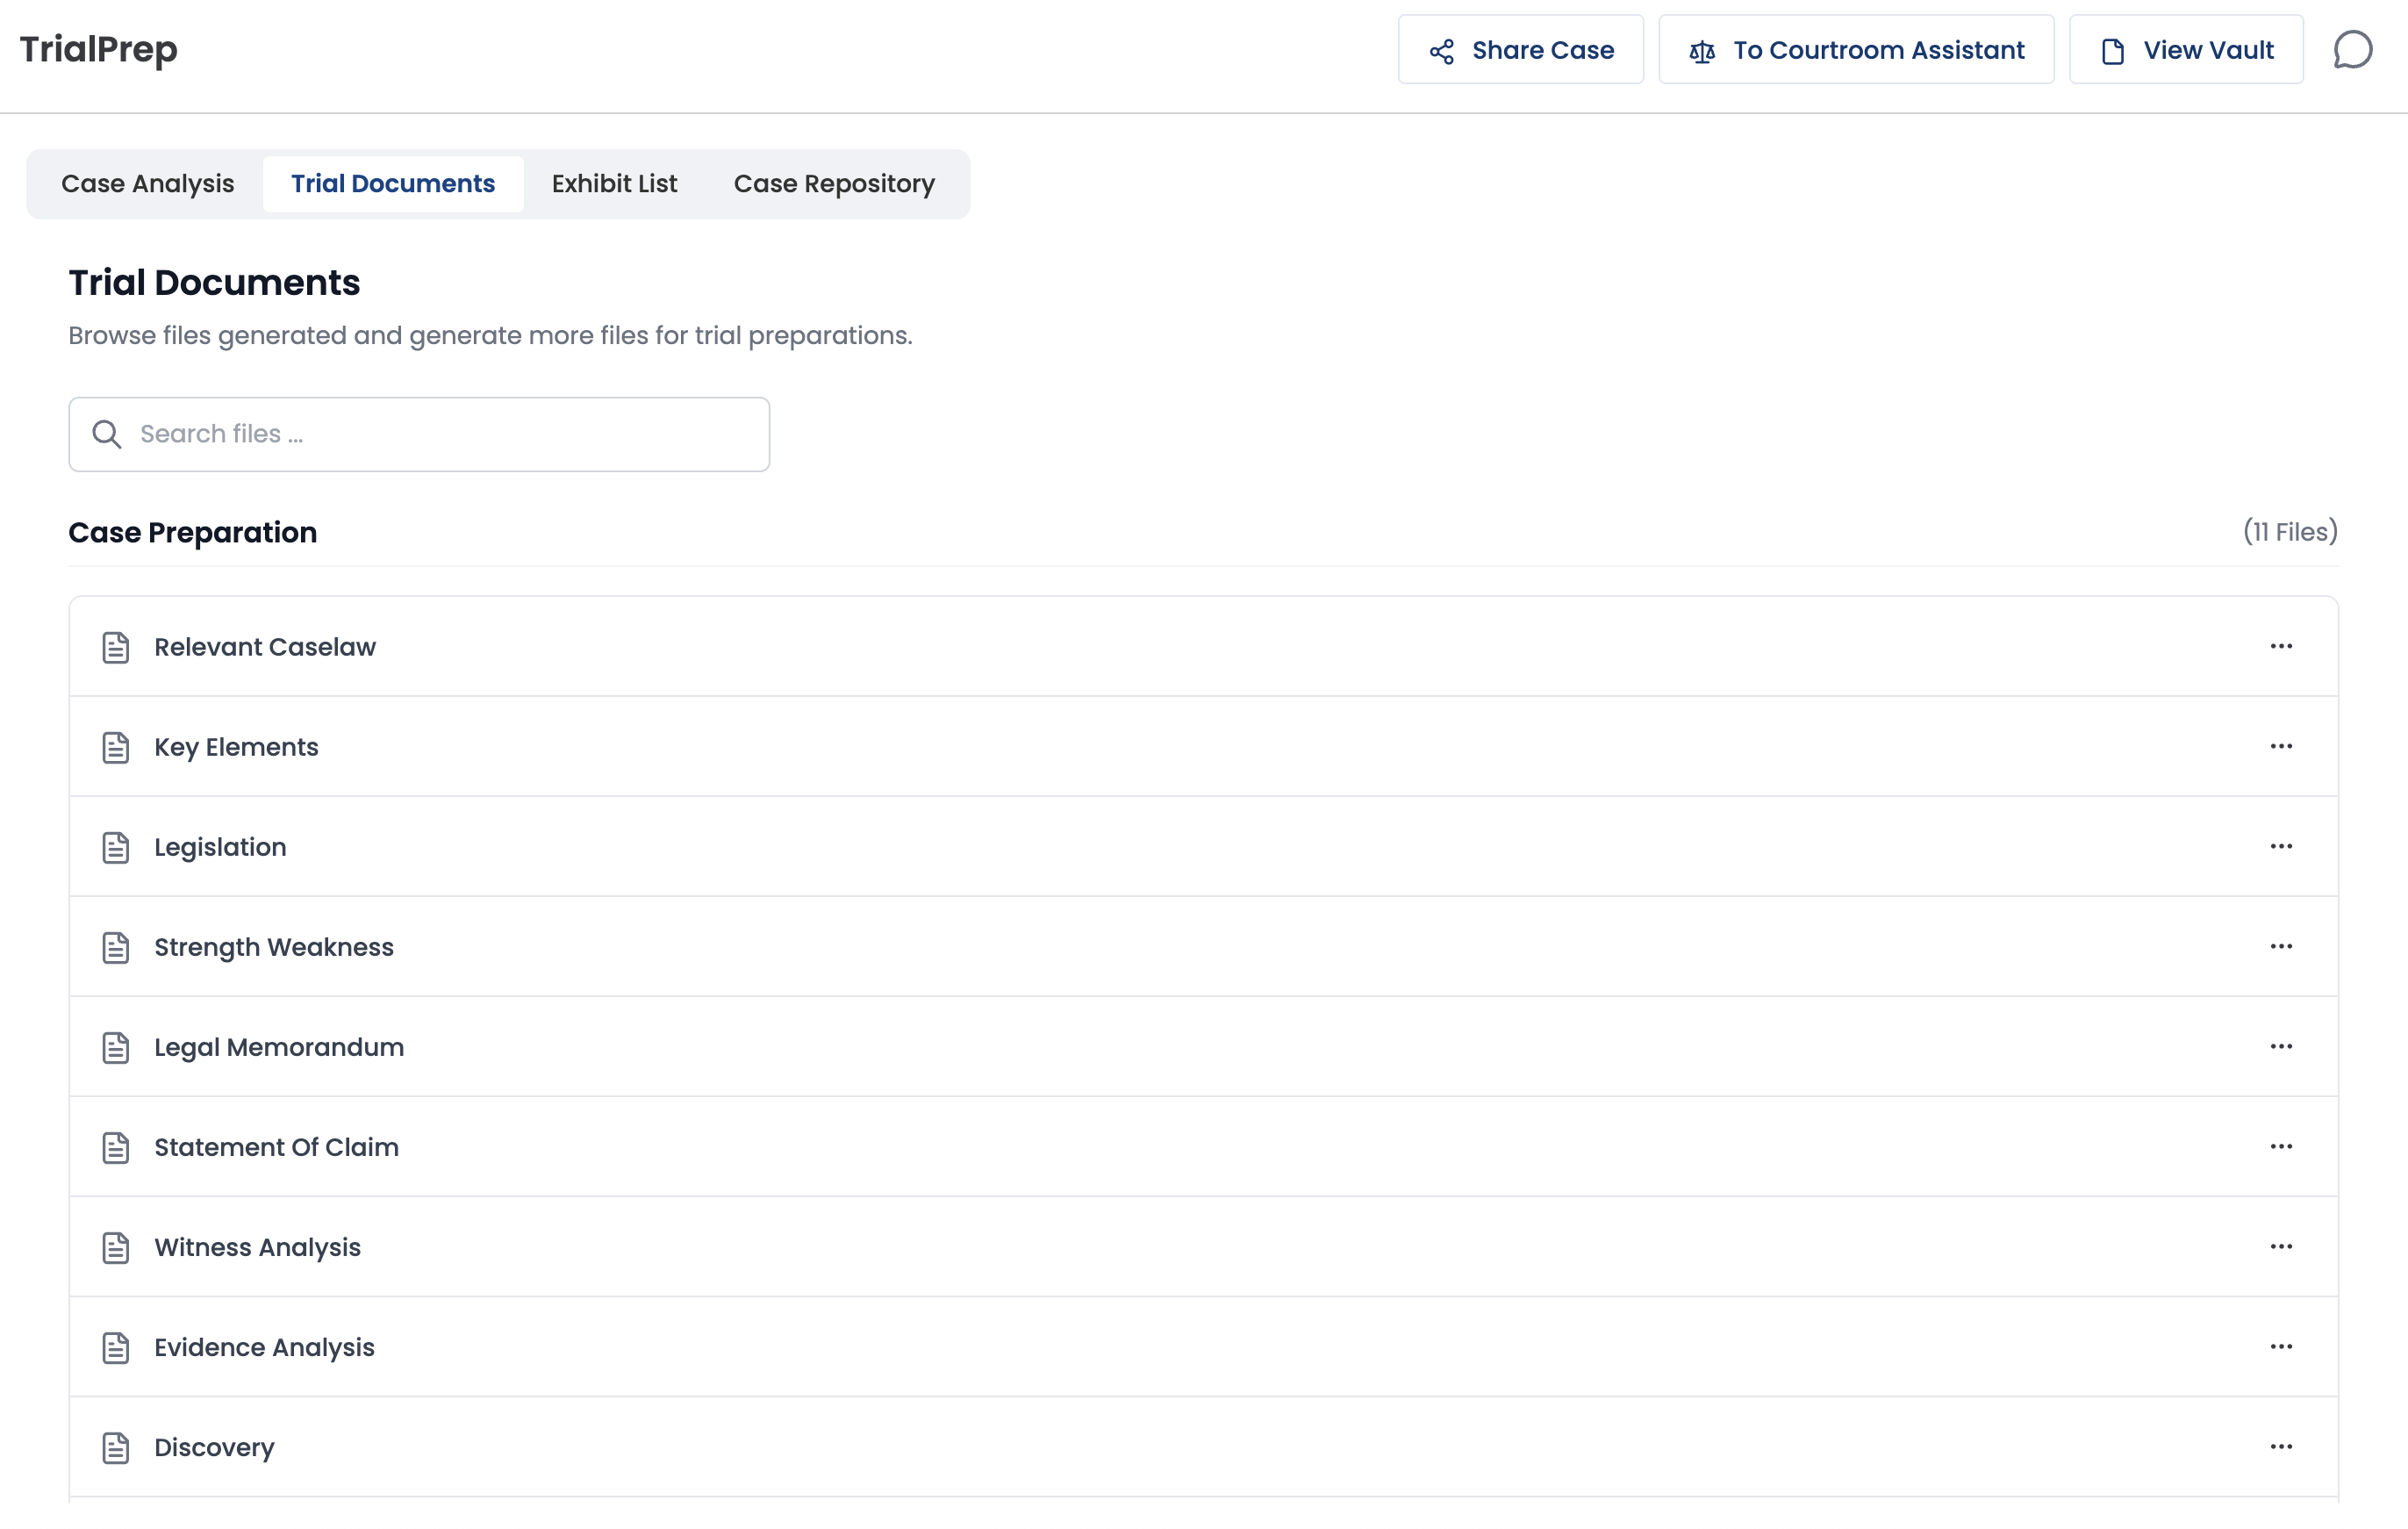Viewport: 2408px width, 1529px height.
Task: Click the Legislation file icon
Action: click(116, 847)
